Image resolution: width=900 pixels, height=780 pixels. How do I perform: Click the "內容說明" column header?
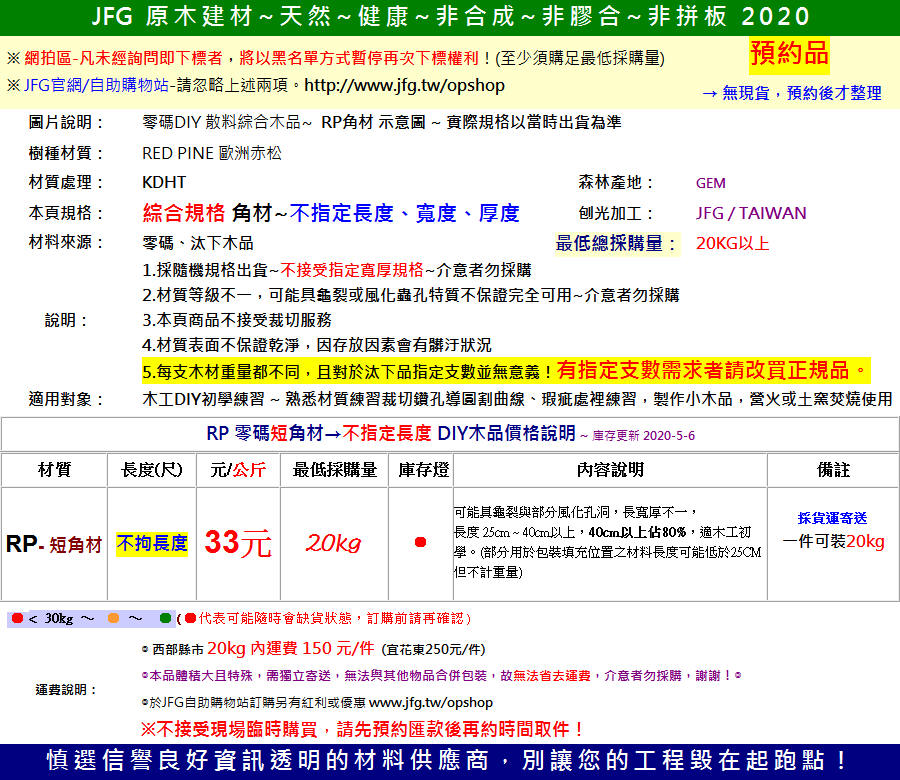pyautogui.click(x=610, y=470)
